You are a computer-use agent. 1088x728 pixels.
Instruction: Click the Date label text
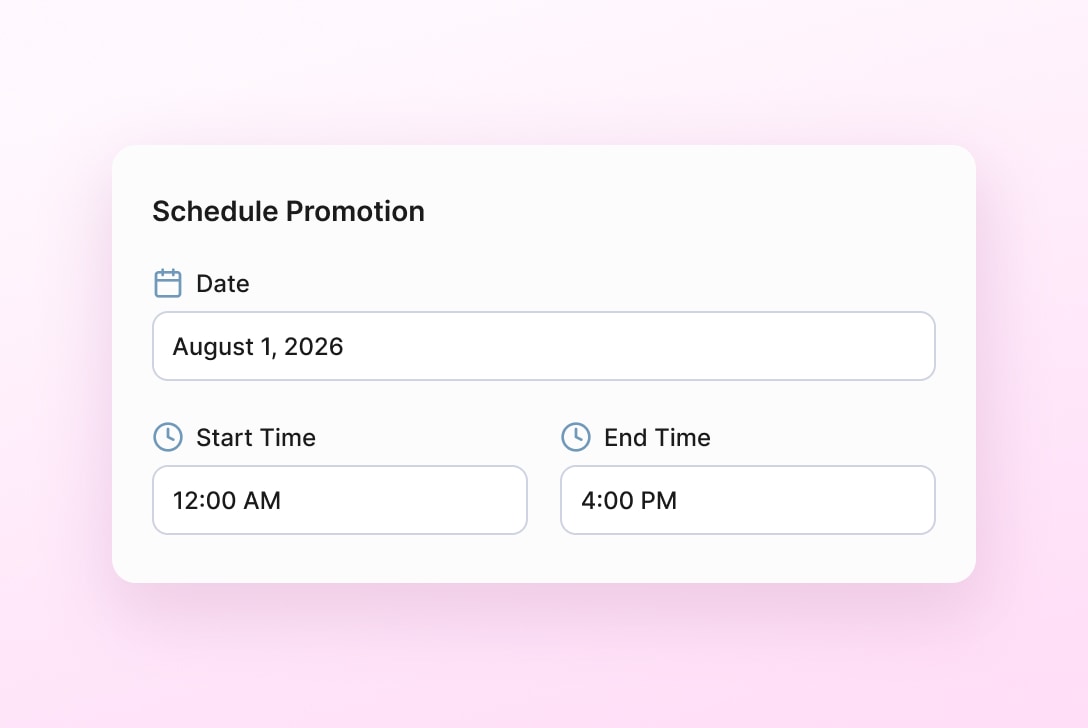(222, 284)
